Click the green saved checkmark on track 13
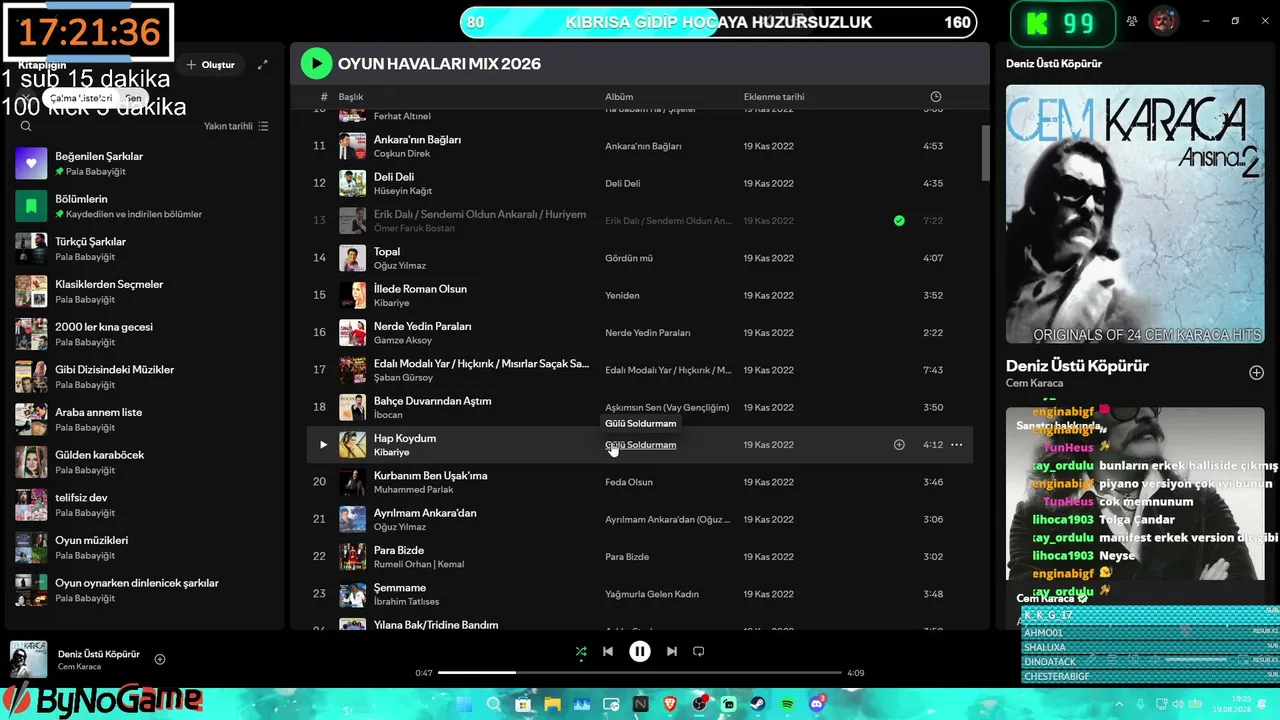Screen dimensions: 1280x720 (899, 220)
